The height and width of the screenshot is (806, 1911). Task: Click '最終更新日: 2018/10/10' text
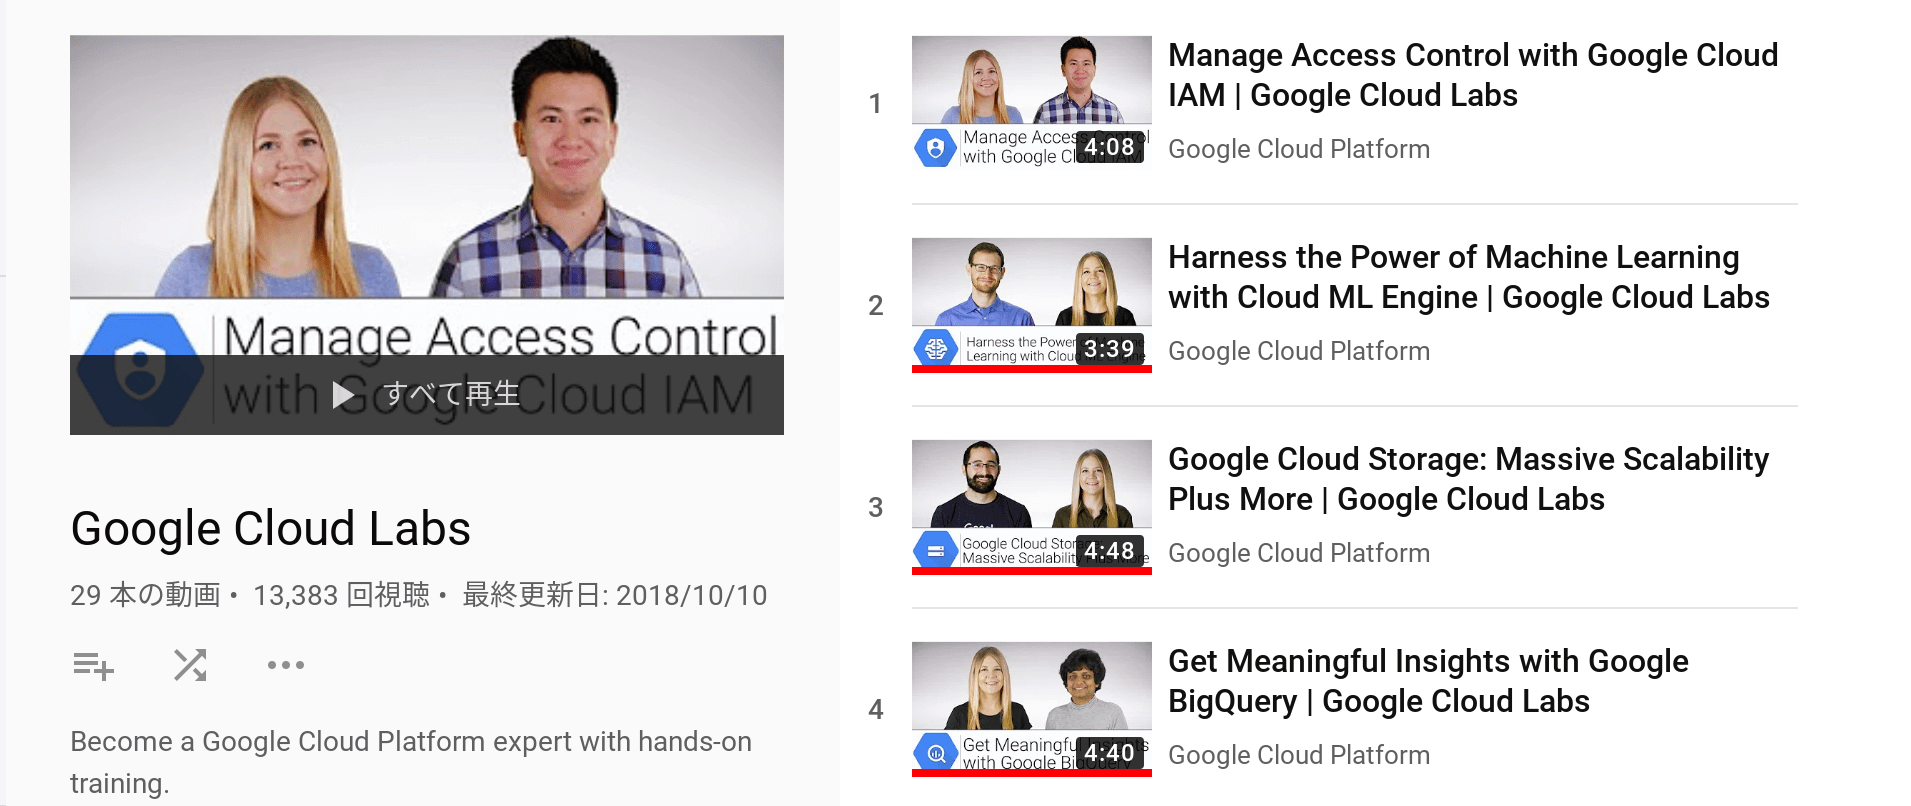pos(614,595)
